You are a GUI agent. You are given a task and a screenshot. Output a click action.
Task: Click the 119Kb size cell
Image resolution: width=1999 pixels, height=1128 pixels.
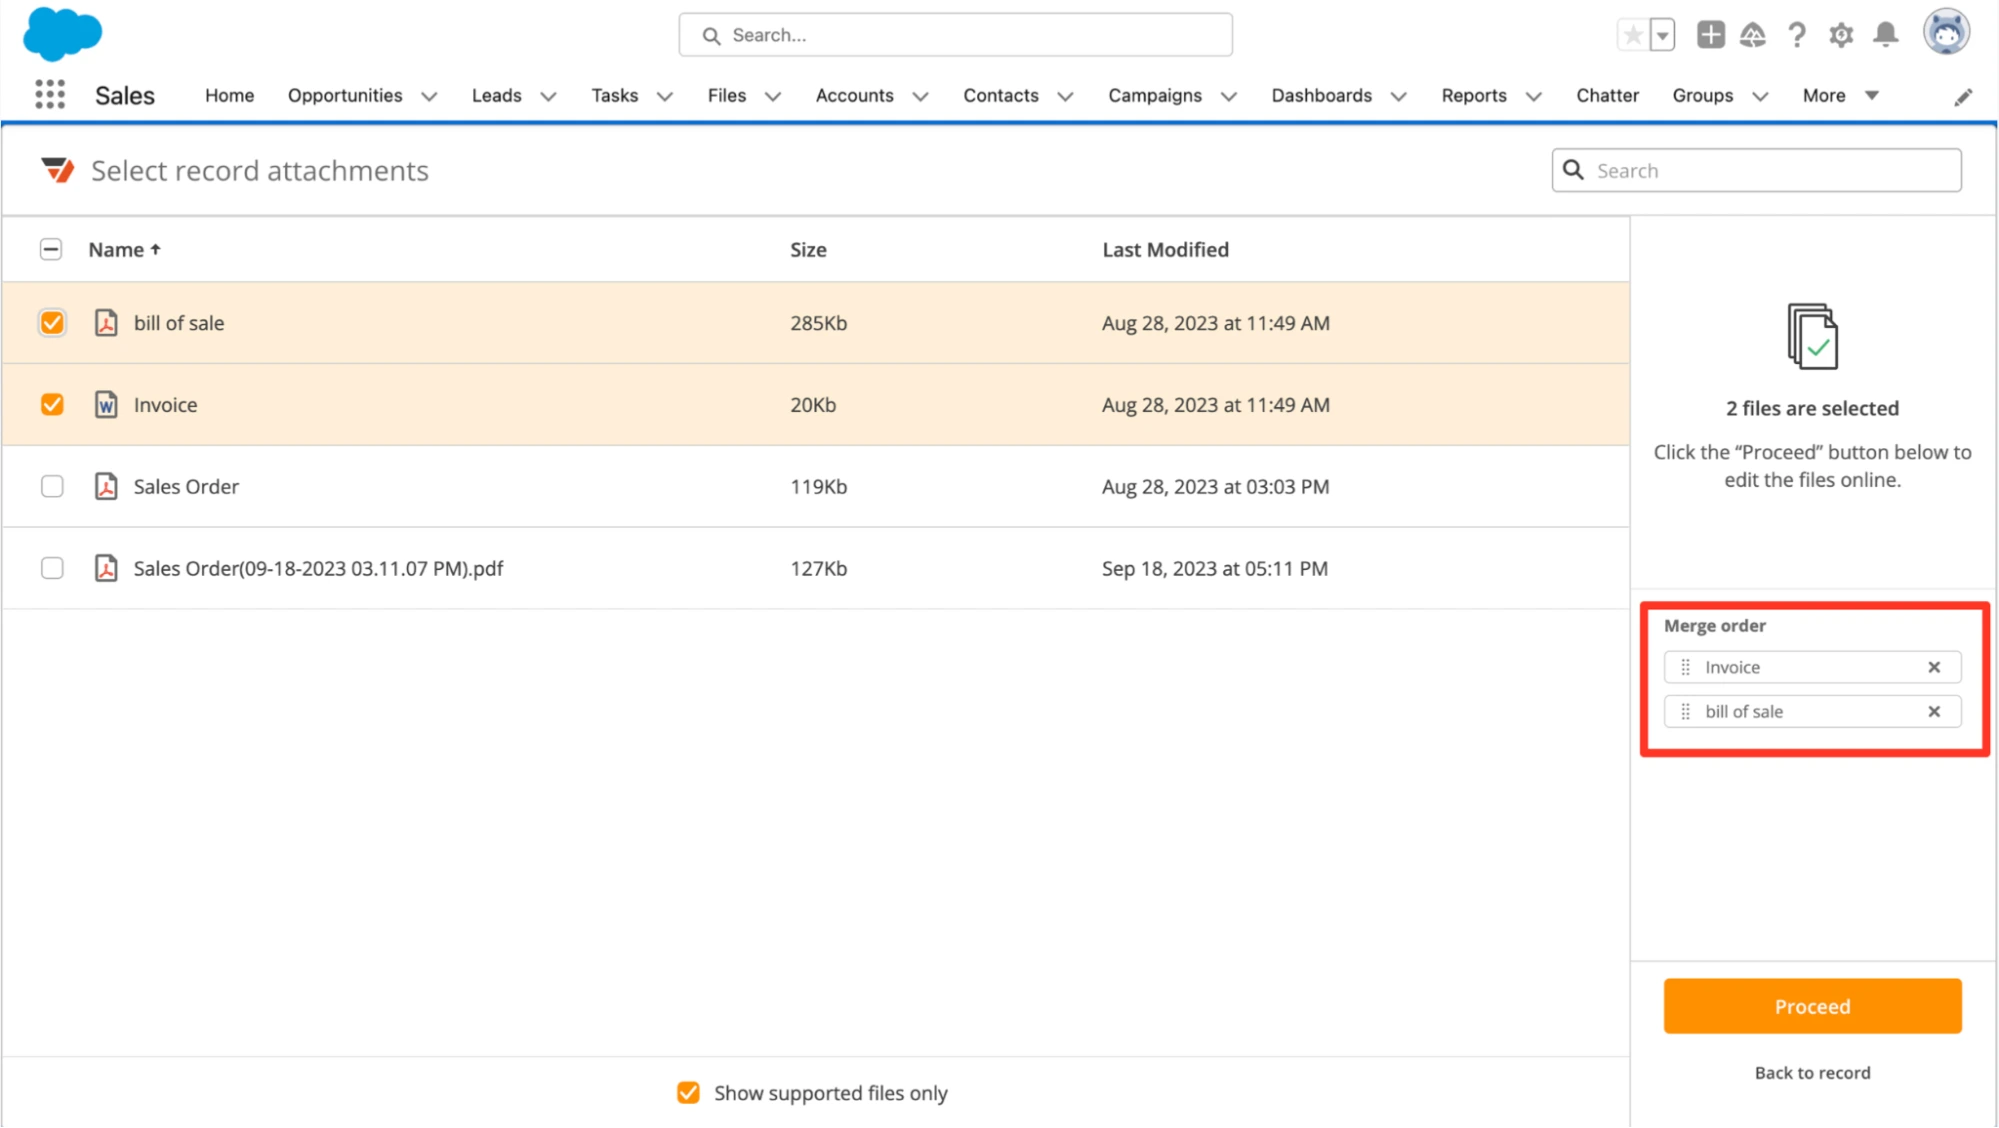point(818,487)
